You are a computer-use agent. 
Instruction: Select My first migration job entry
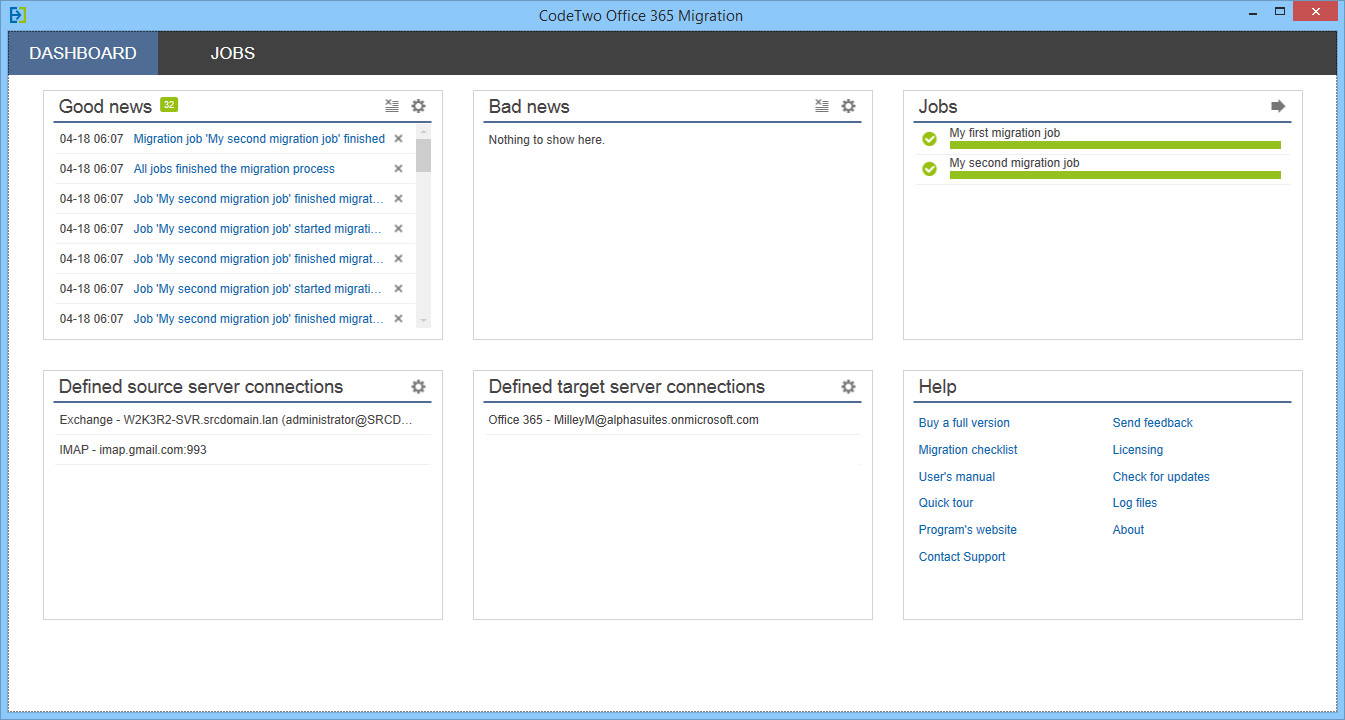click(x=1103, y=139)
